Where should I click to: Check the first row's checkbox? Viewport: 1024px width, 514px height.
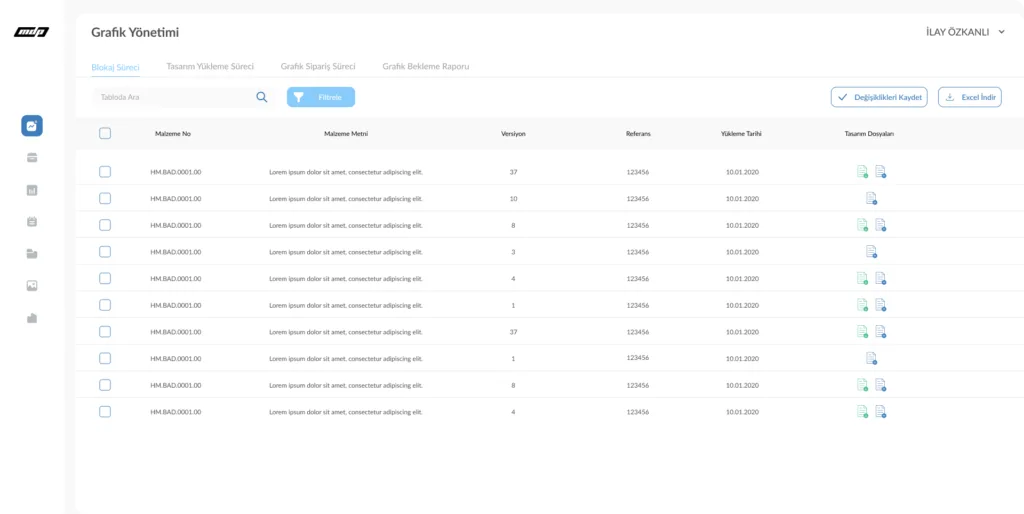[105, 172]
